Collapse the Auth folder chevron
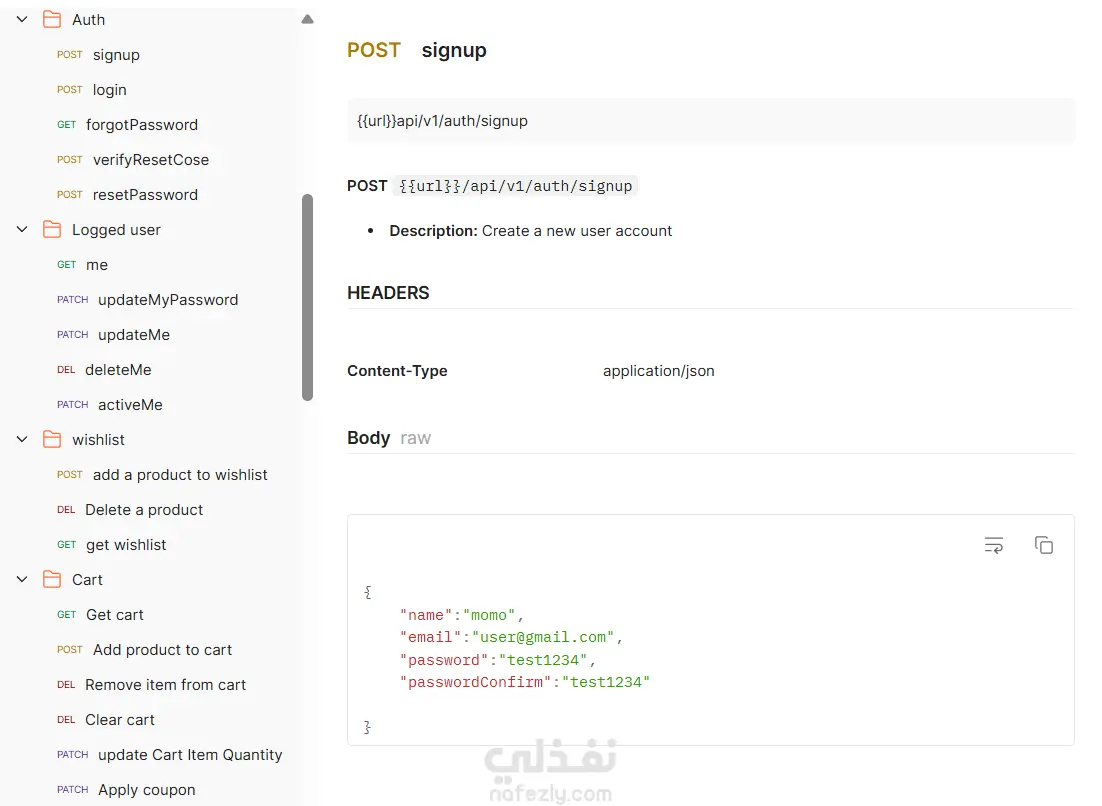 coord(22,20)
